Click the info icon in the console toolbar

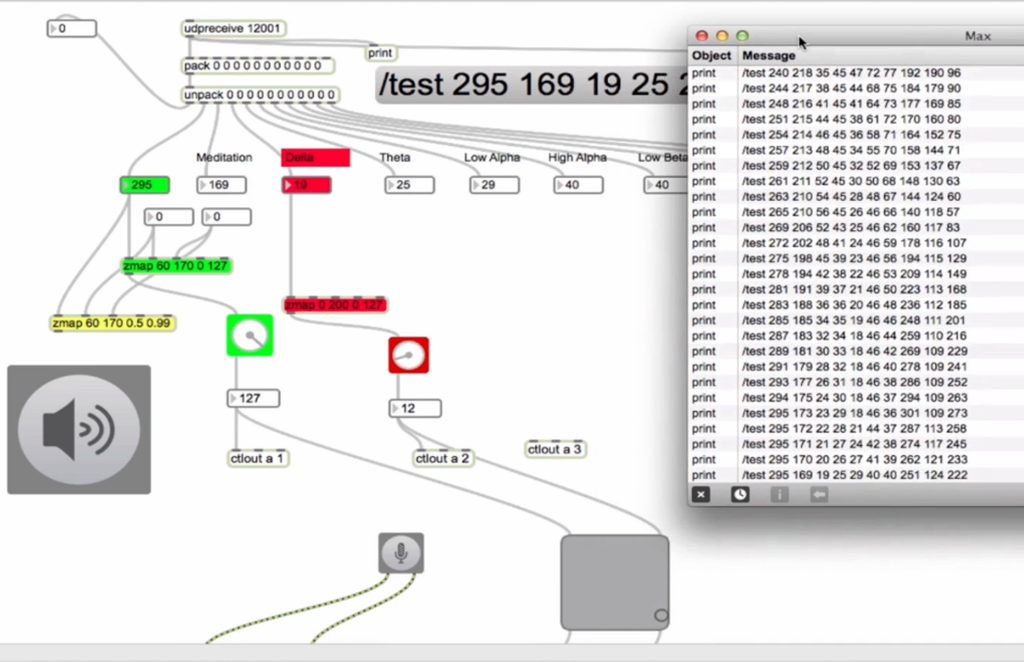pyautogui.click(x=779, y=494)
